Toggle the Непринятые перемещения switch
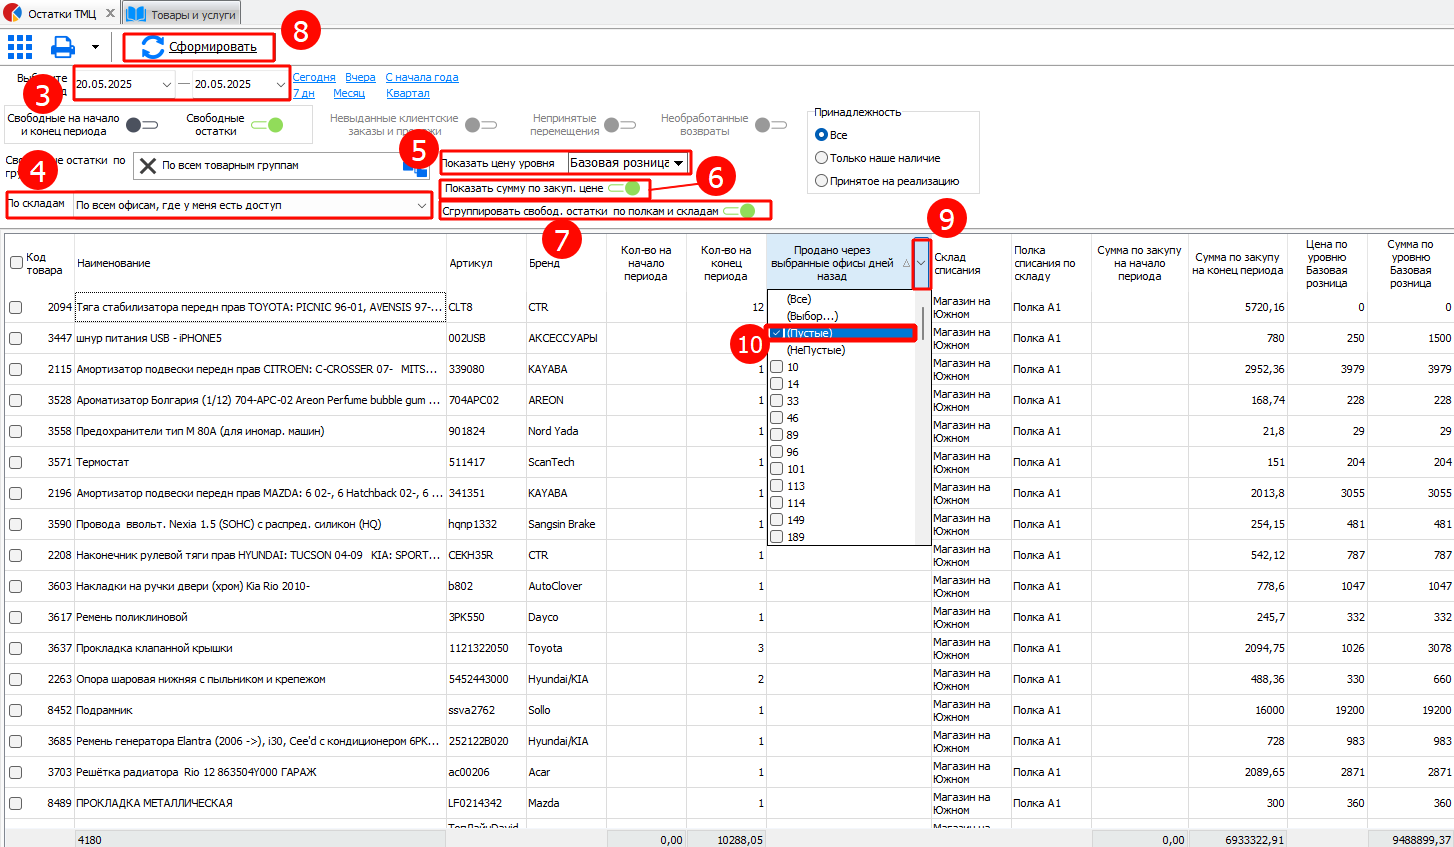The image size is (1454, 847). click(x=620, y=125)
